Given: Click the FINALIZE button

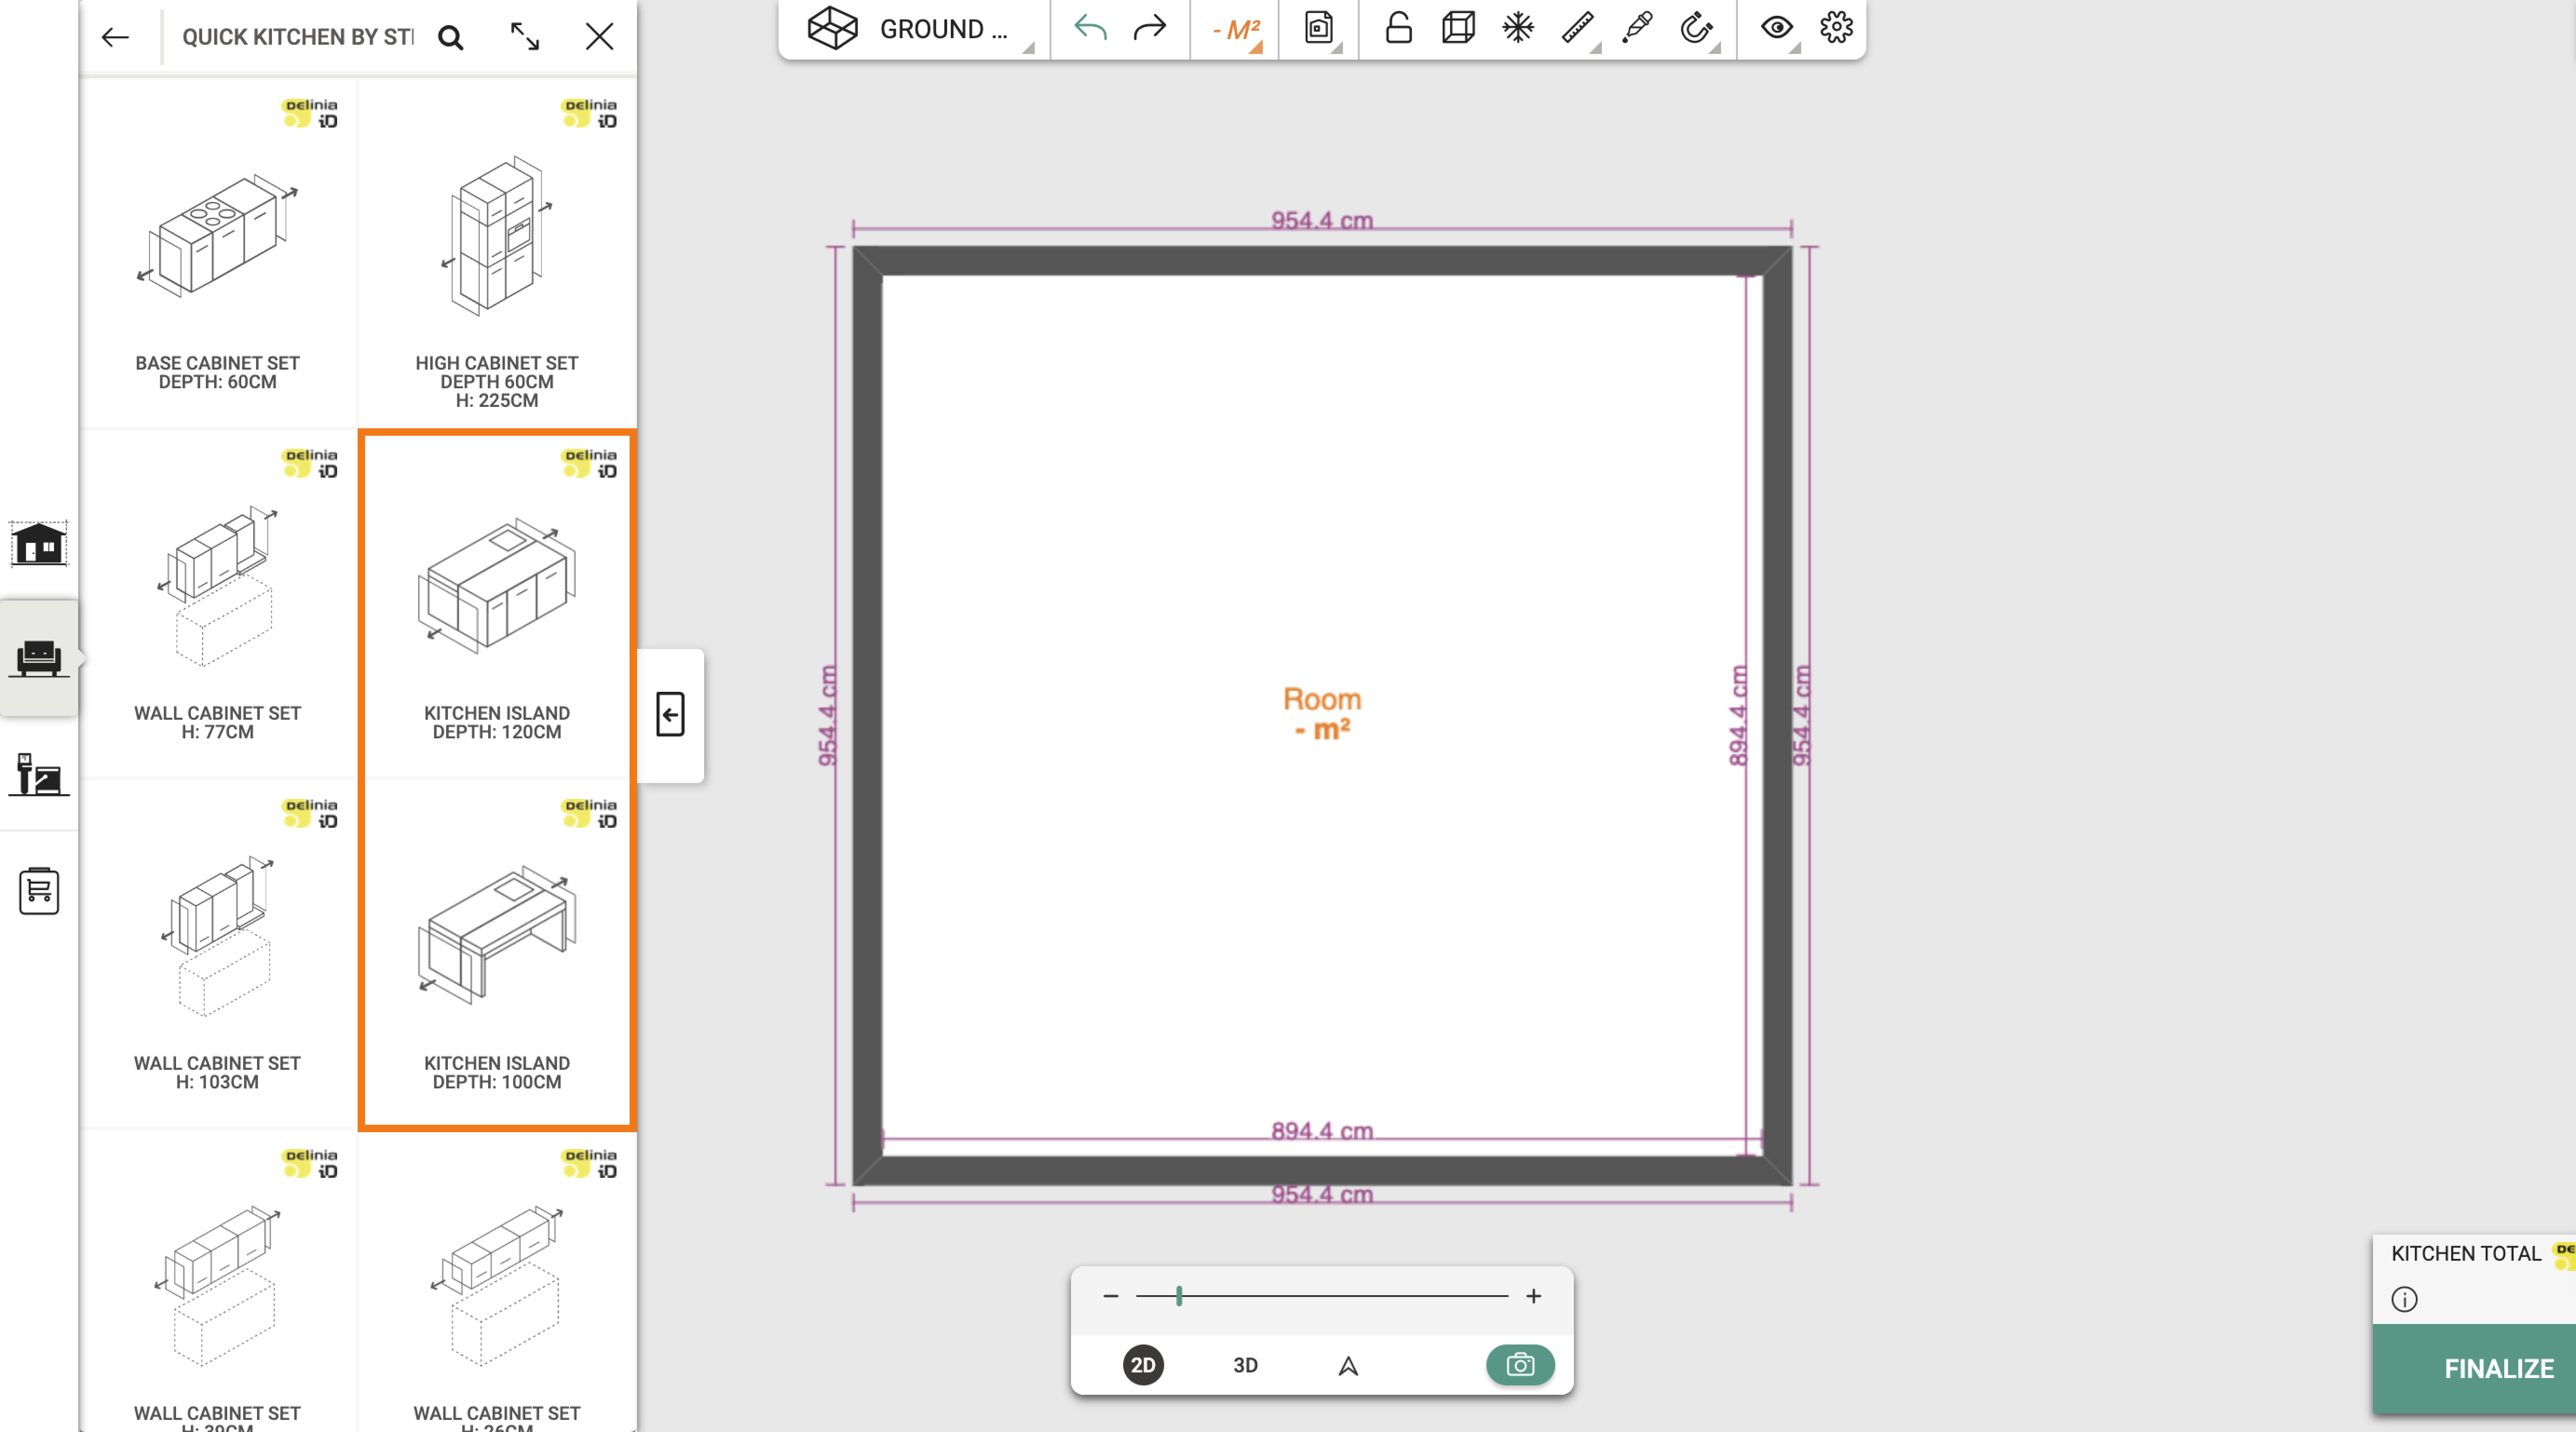Looking at the screenshot, I should [2498, 1369].
